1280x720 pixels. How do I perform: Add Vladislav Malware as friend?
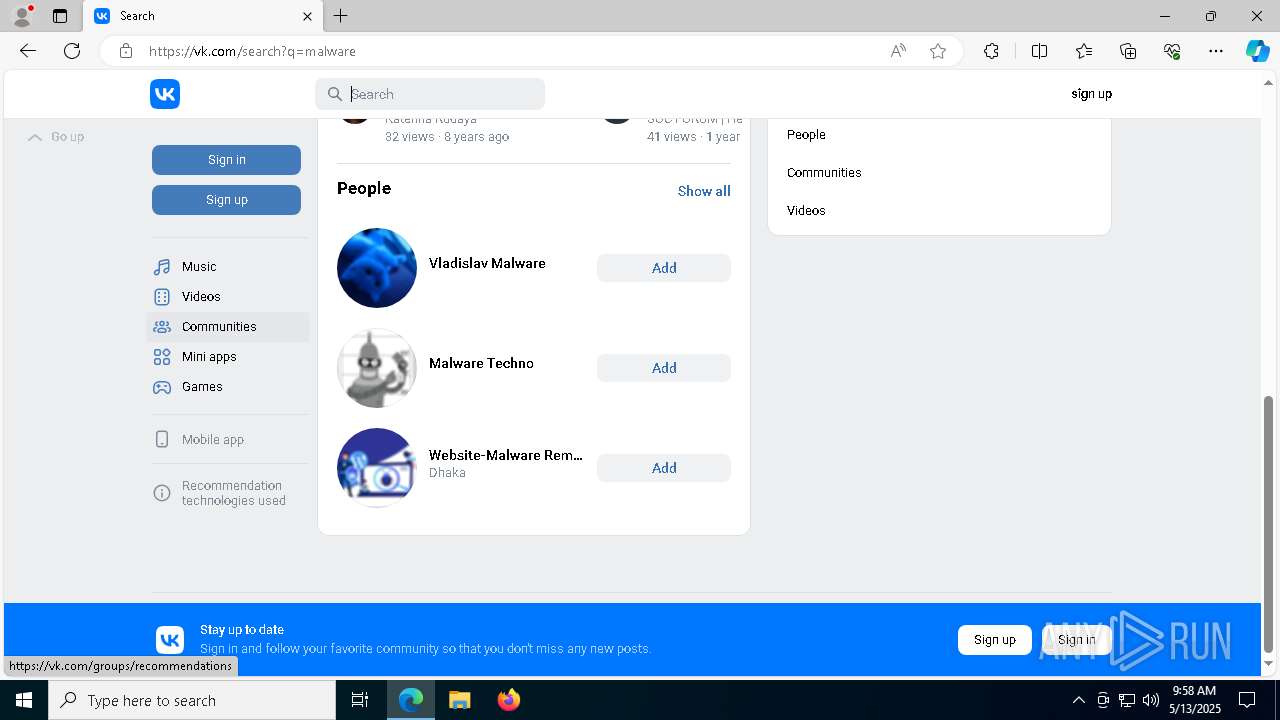(664, 268)
